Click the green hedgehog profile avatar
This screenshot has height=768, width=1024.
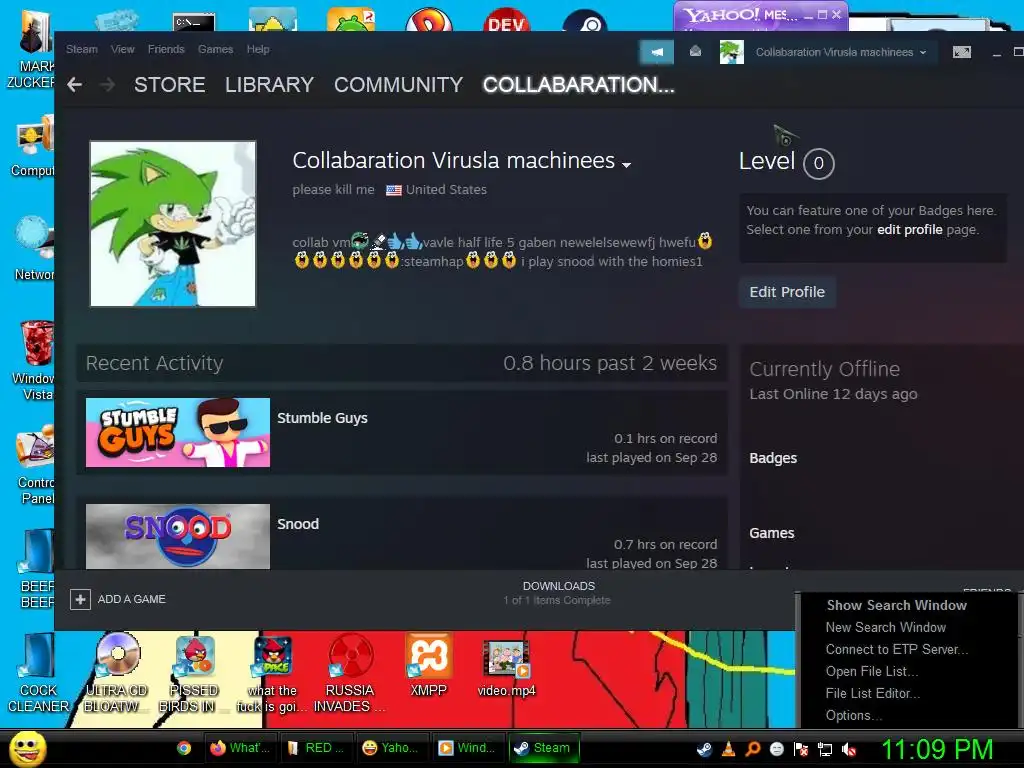pyautogui.click(x=173, y=224)
